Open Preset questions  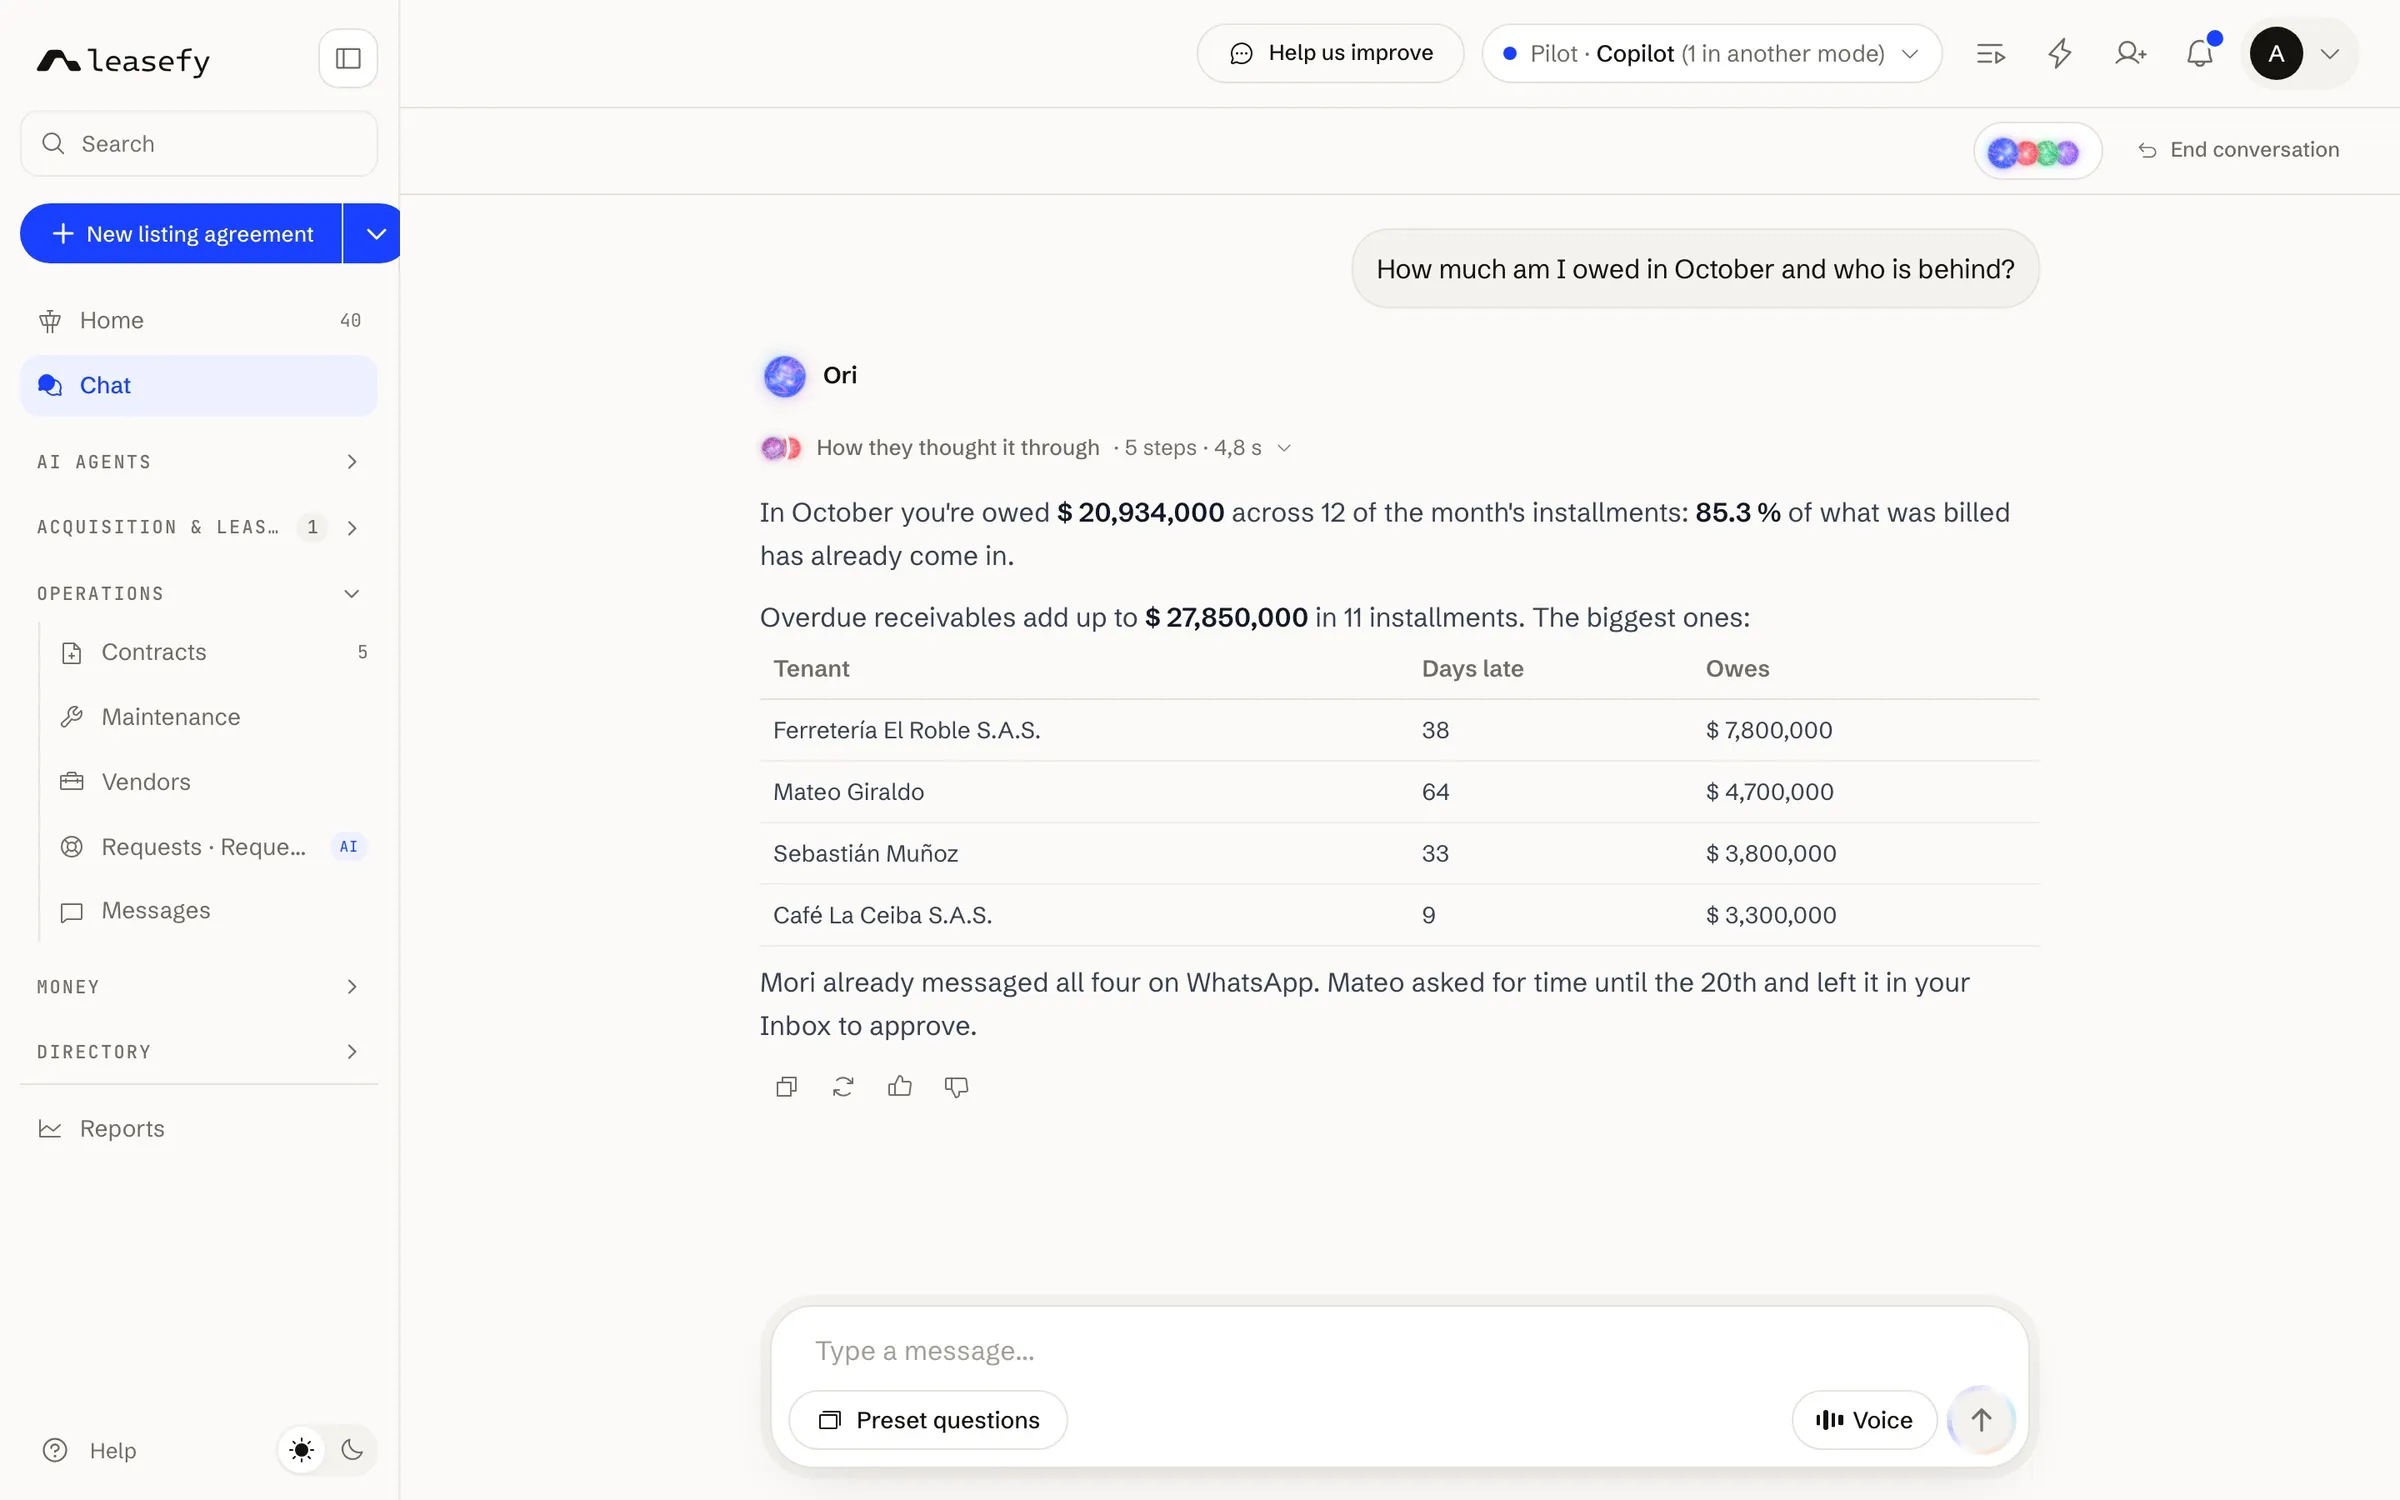tap(928, 1420)
